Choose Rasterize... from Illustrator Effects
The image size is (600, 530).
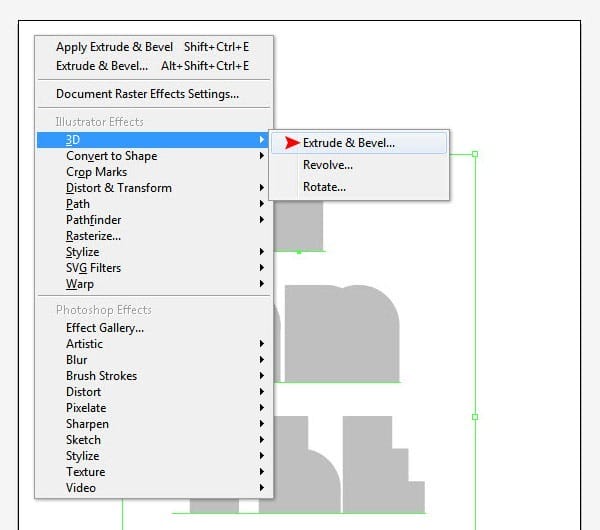tap(93, 236)
